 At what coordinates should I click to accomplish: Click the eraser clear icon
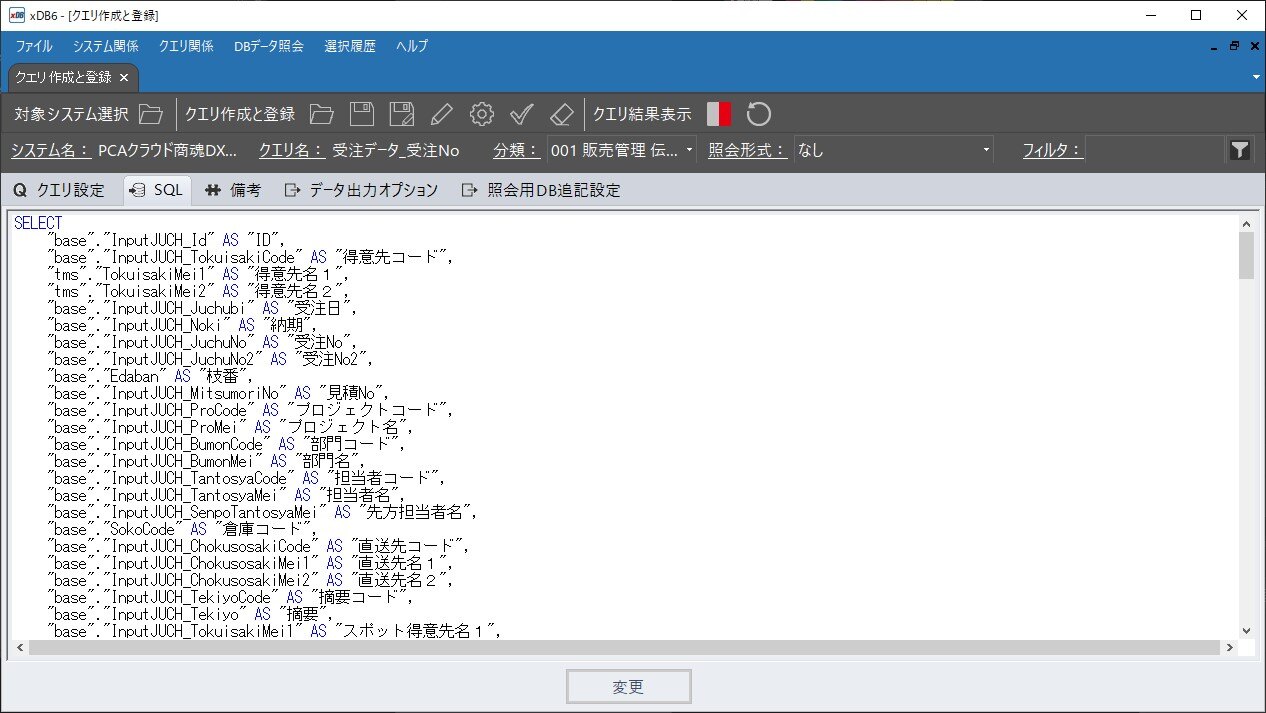561,114
